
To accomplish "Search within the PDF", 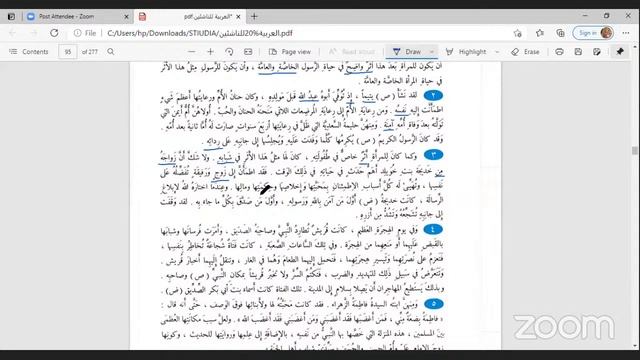I will click(111, 52).
